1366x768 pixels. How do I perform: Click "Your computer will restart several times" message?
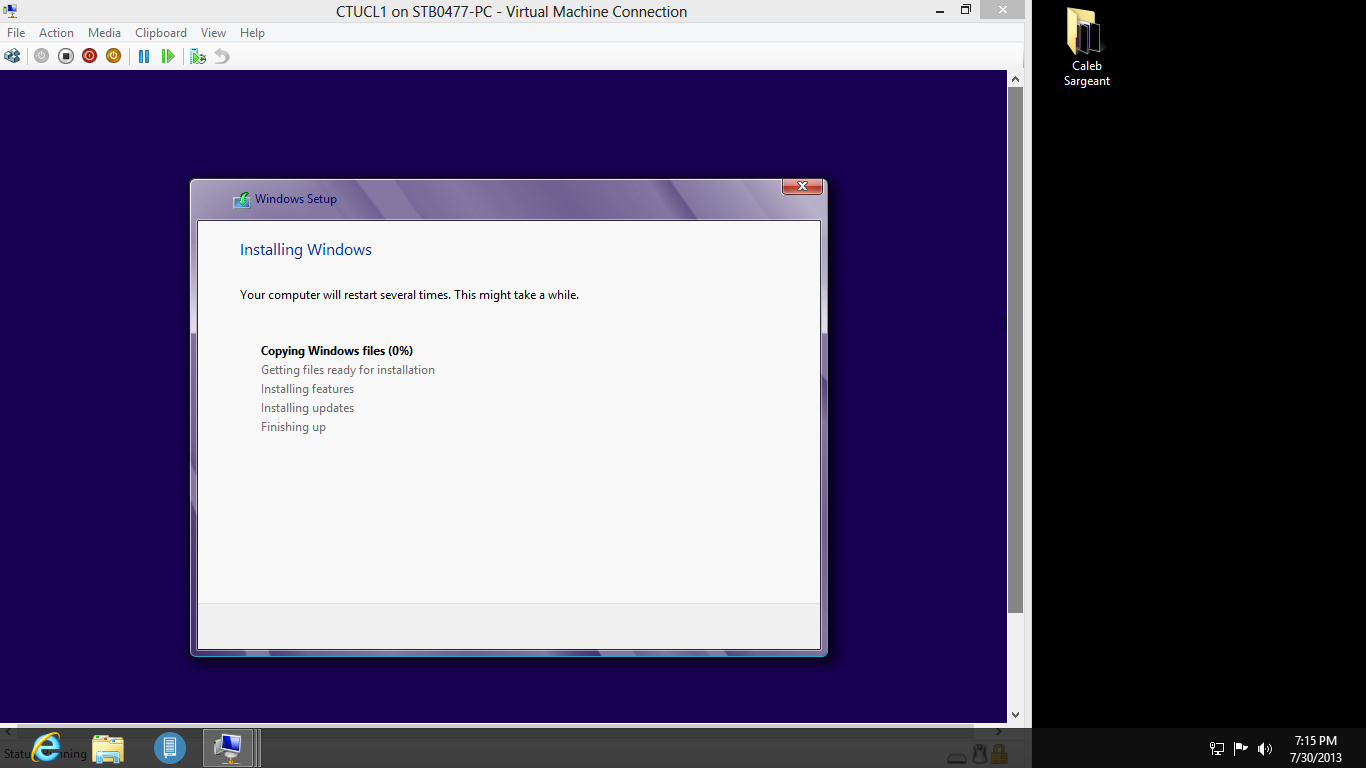coord(409,295)
